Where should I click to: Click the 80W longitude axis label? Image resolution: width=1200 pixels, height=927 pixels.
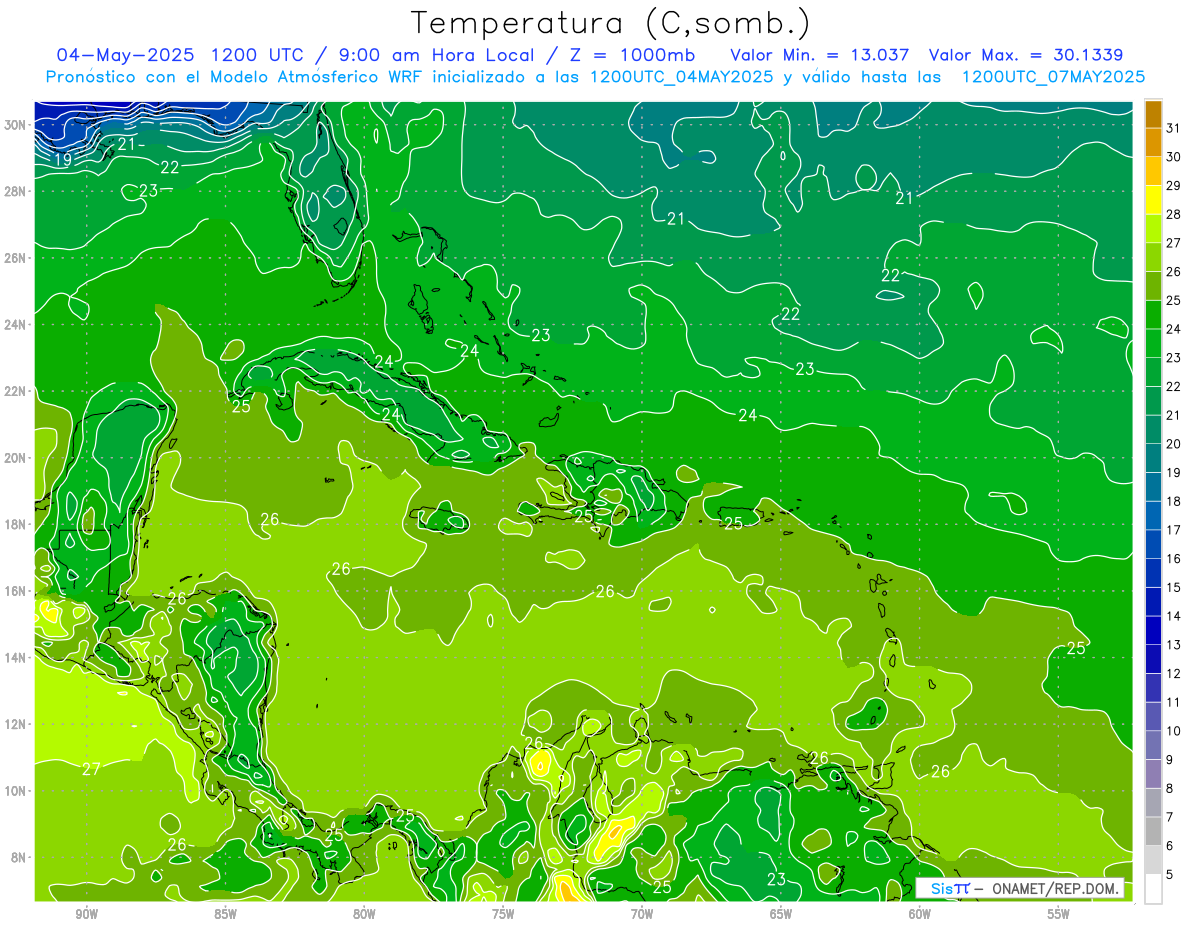[x=364, y=914]
